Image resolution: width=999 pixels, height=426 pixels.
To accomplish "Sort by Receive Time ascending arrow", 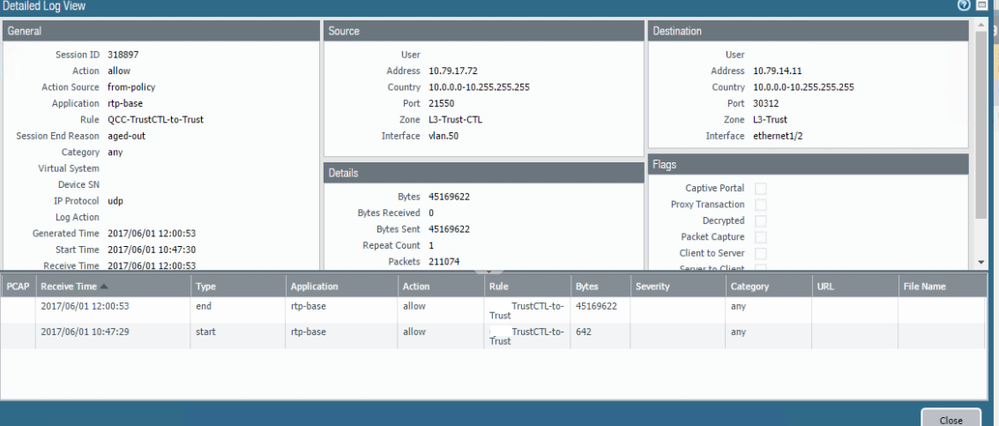I will [105, 287].
